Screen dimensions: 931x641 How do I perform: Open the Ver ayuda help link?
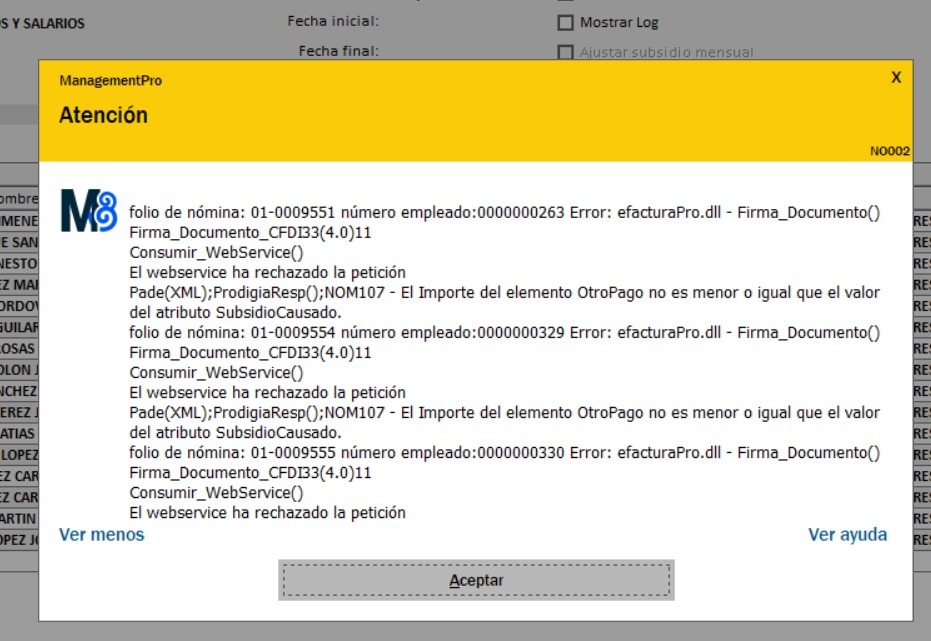tap(847, 535)
